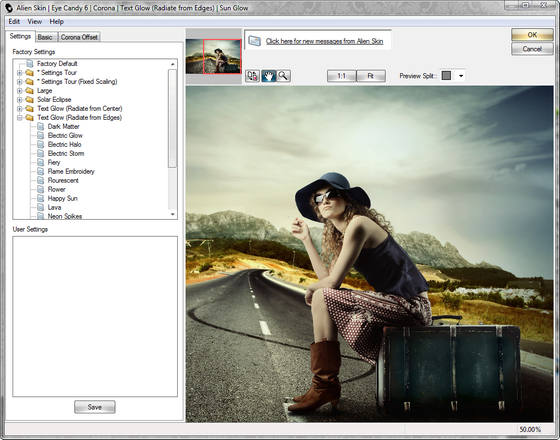560x440 pixels.
Task: Click the Alien Skin messages envelope icon
Action: (255, 41)
